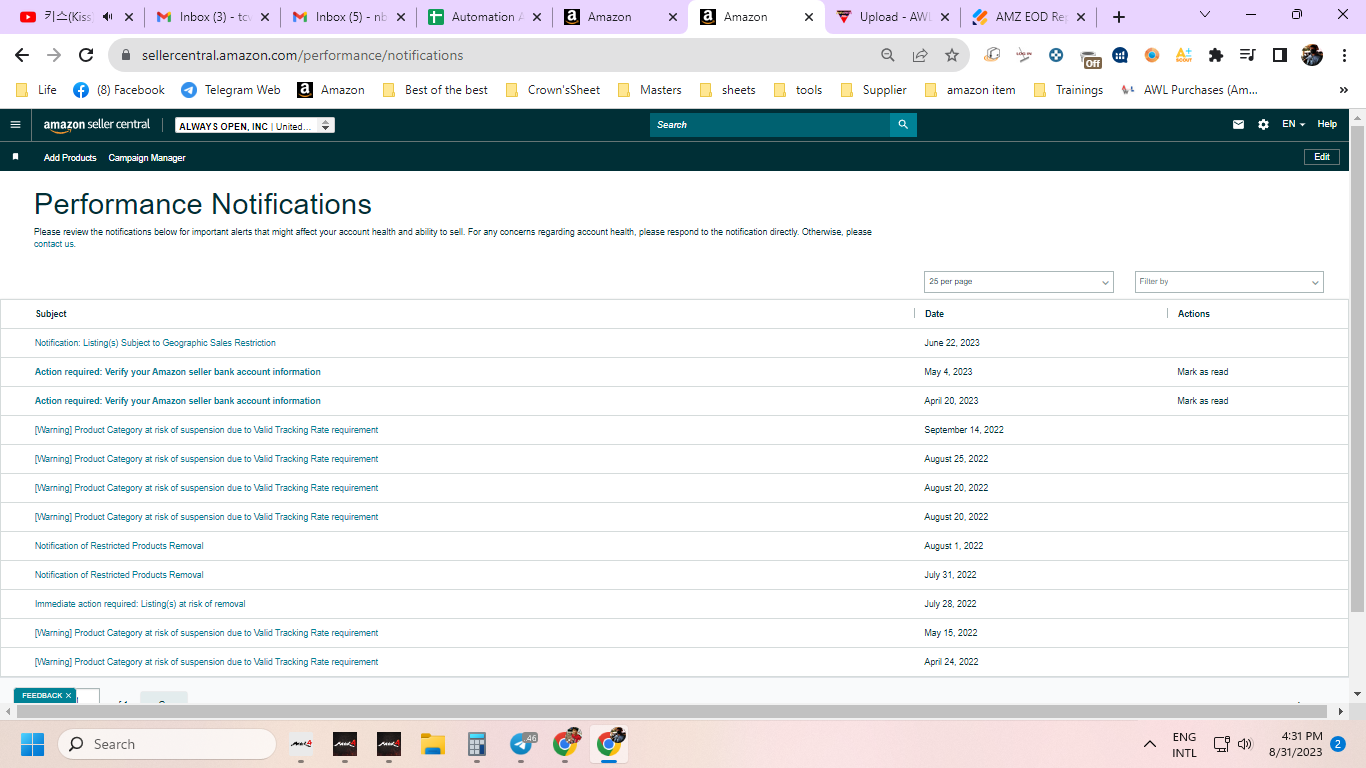Viewport: 1366px width, 768px height.
Task: Click the Windows taskbar Search box
Action: click(x=167, y=744)
